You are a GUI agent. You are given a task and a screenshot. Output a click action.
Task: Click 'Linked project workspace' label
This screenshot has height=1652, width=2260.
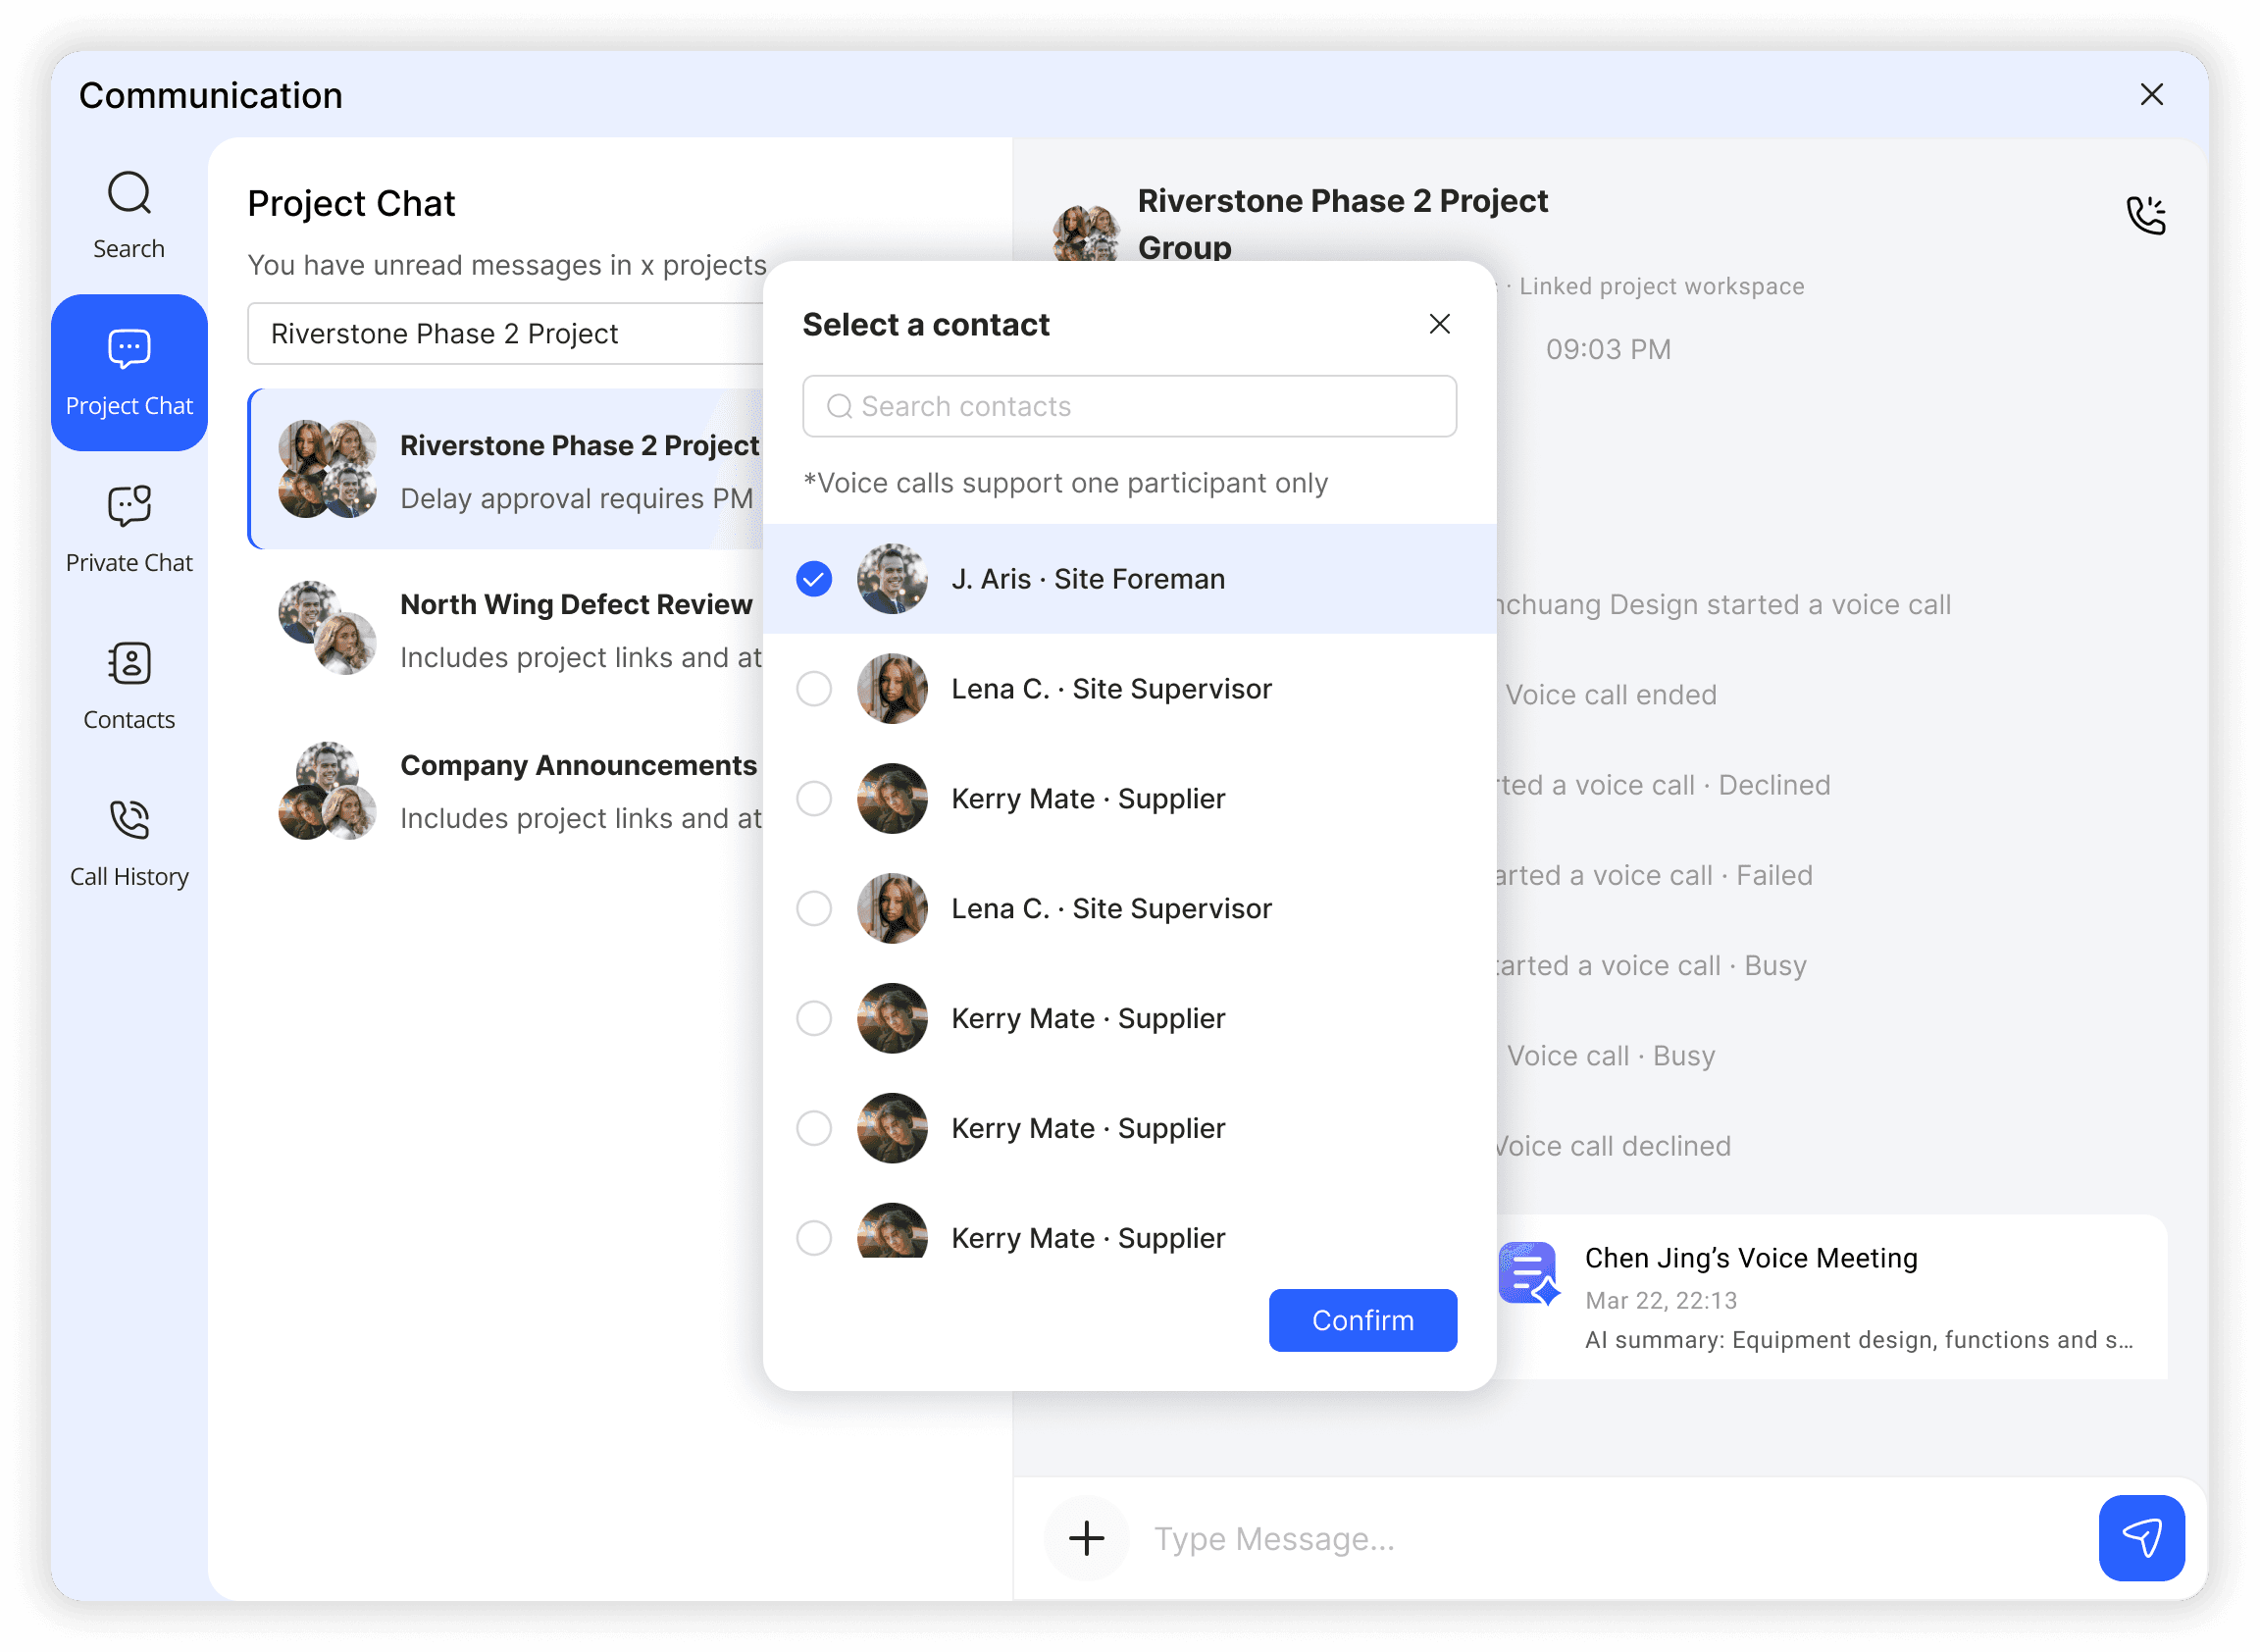coord(1661,287)
